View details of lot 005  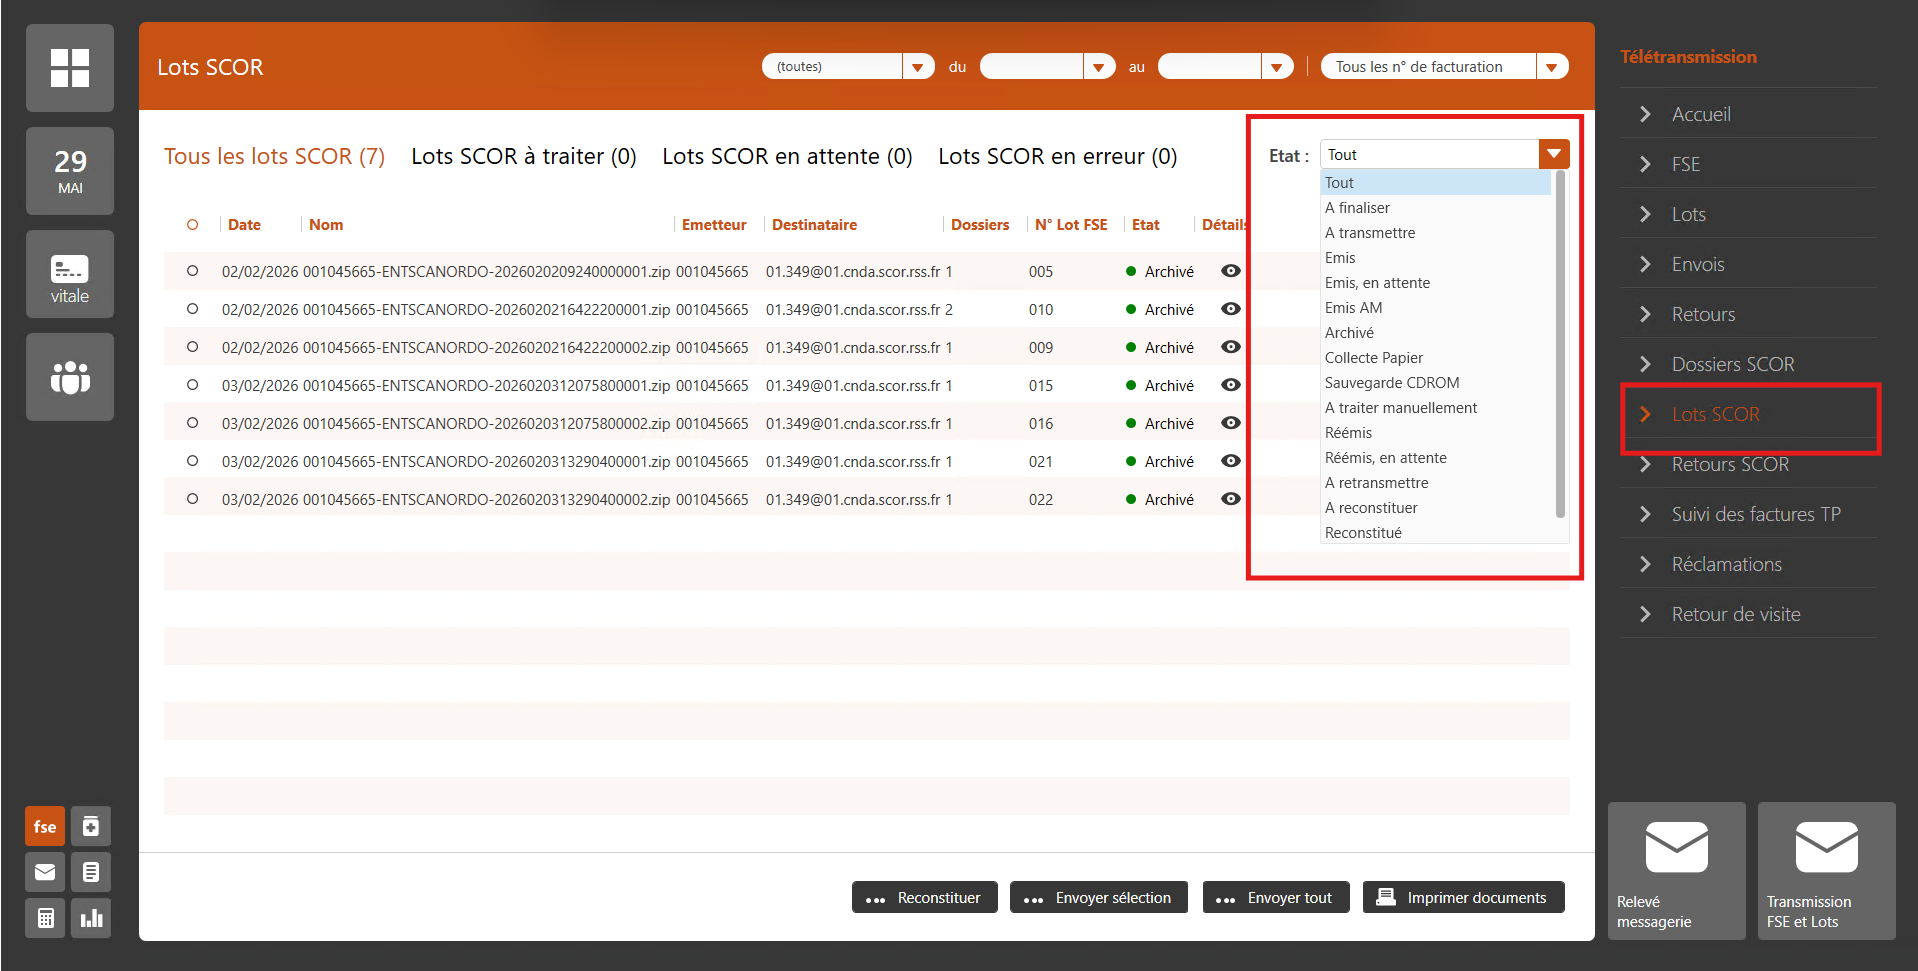tap(1231, 271)
